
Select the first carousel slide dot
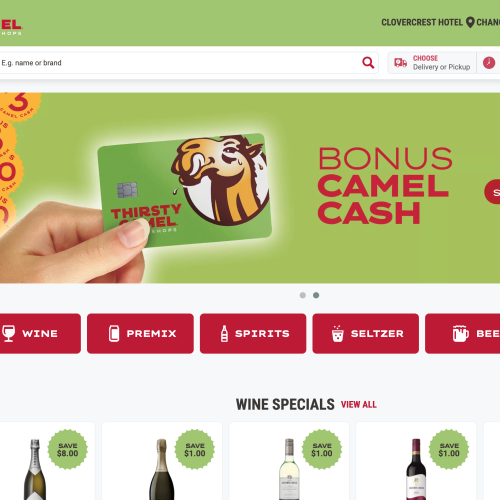coord(303,295)
